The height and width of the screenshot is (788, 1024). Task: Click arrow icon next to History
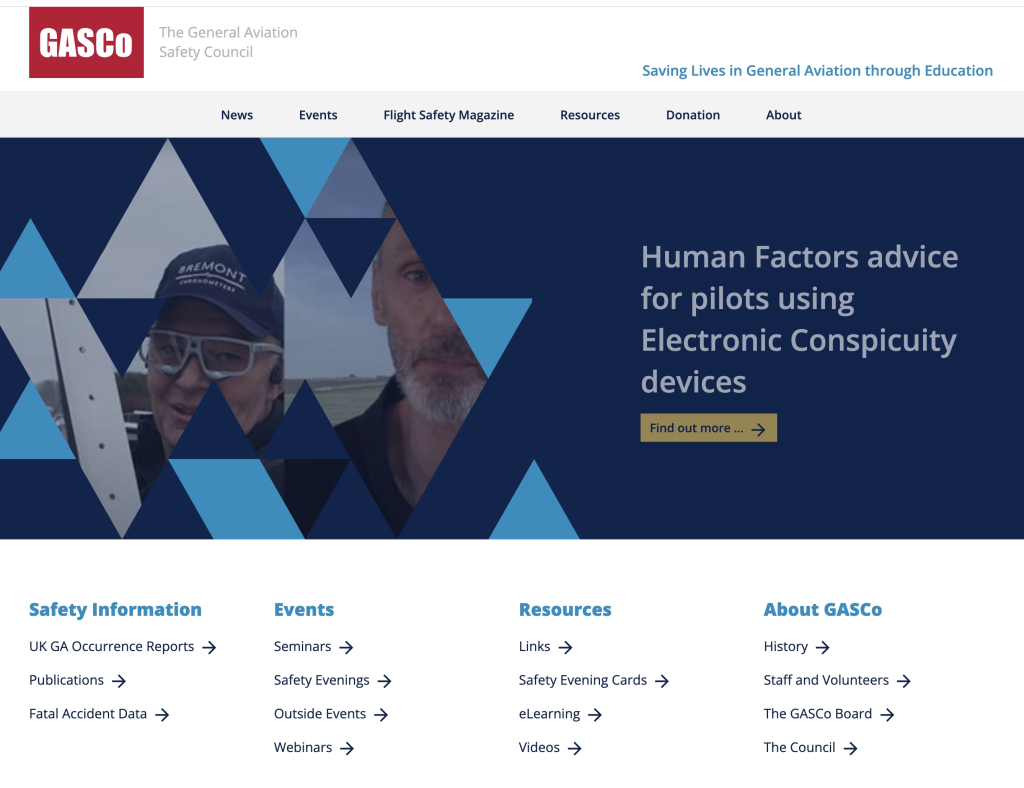point(823,648)
